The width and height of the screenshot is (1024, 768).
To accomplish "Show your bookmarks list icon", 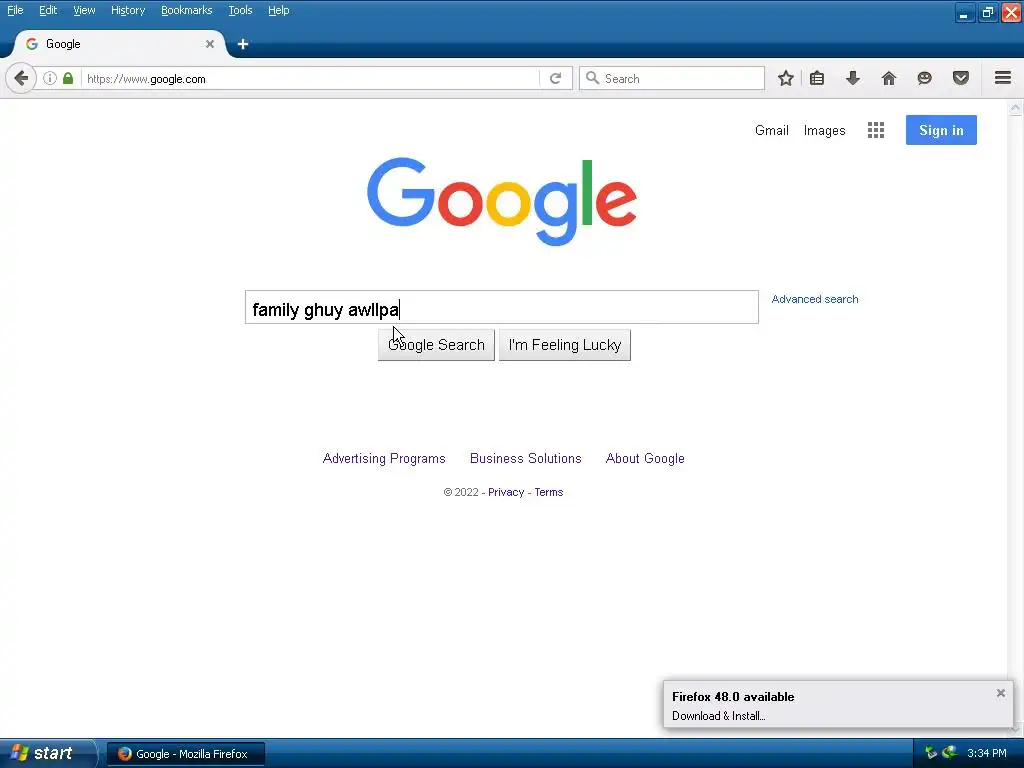I will pos(817,78).
